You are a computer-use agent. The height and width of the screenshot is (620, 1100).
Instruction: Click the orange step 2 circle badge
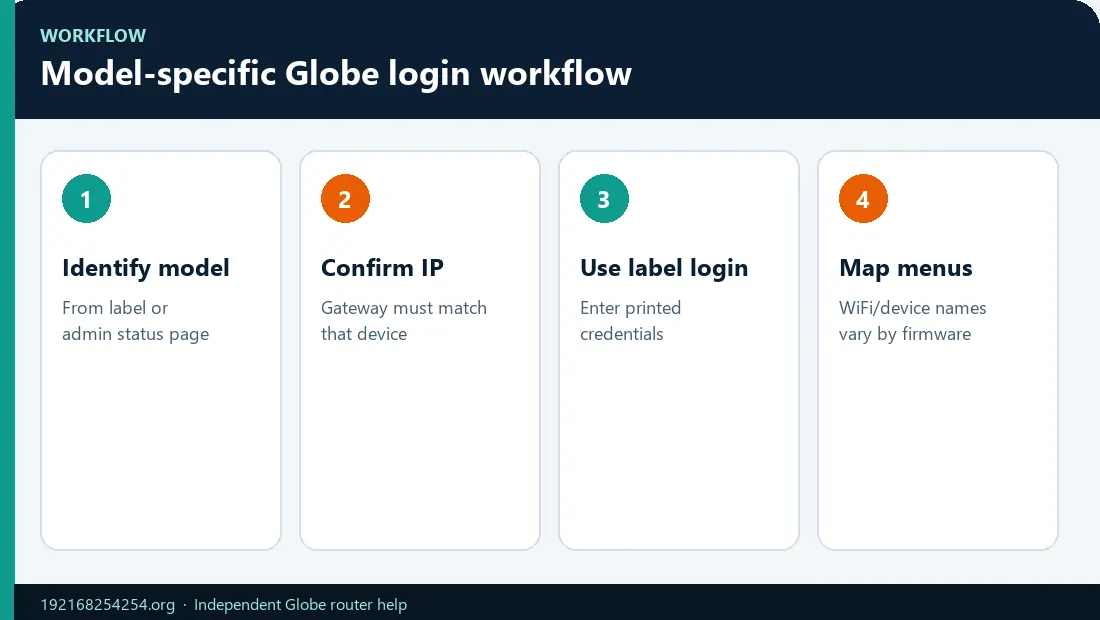click(345, 198)
